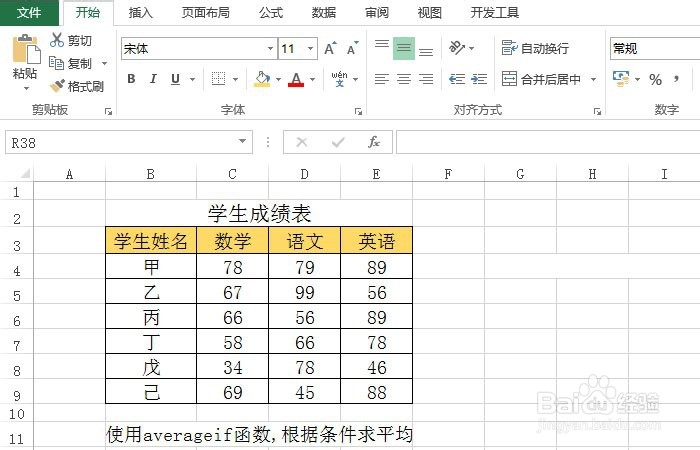700x450 pixels.
Task: Open the Name Box dropdown arrow
Action: pyautogui.click(x=242, y=142)
